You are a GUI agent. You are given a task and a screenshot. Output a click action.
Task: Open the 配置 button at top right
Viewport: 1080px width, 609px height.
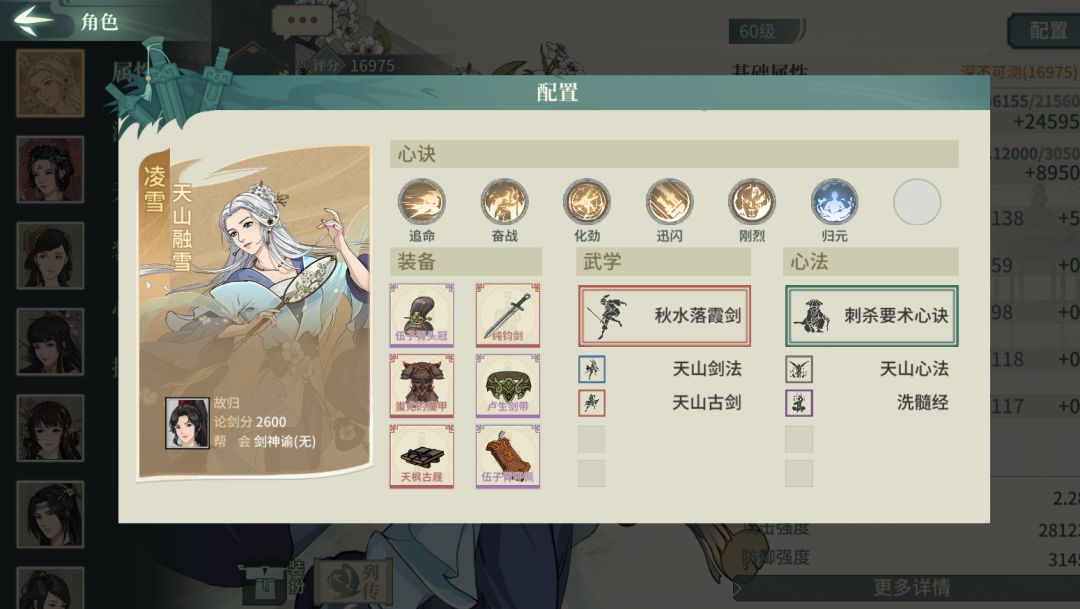1047,30
